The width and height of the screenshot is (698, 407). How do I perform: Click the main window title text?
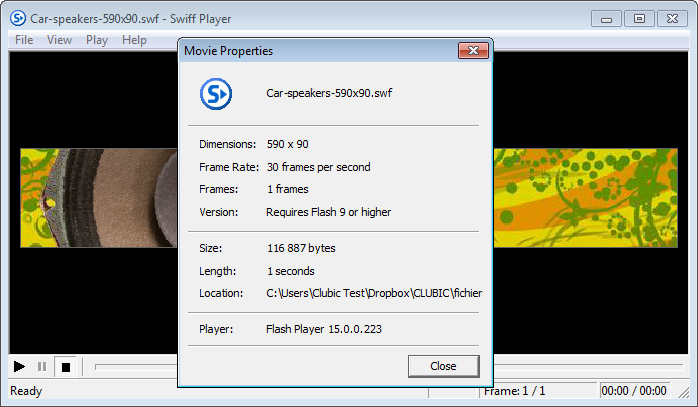tap(131, 19)
